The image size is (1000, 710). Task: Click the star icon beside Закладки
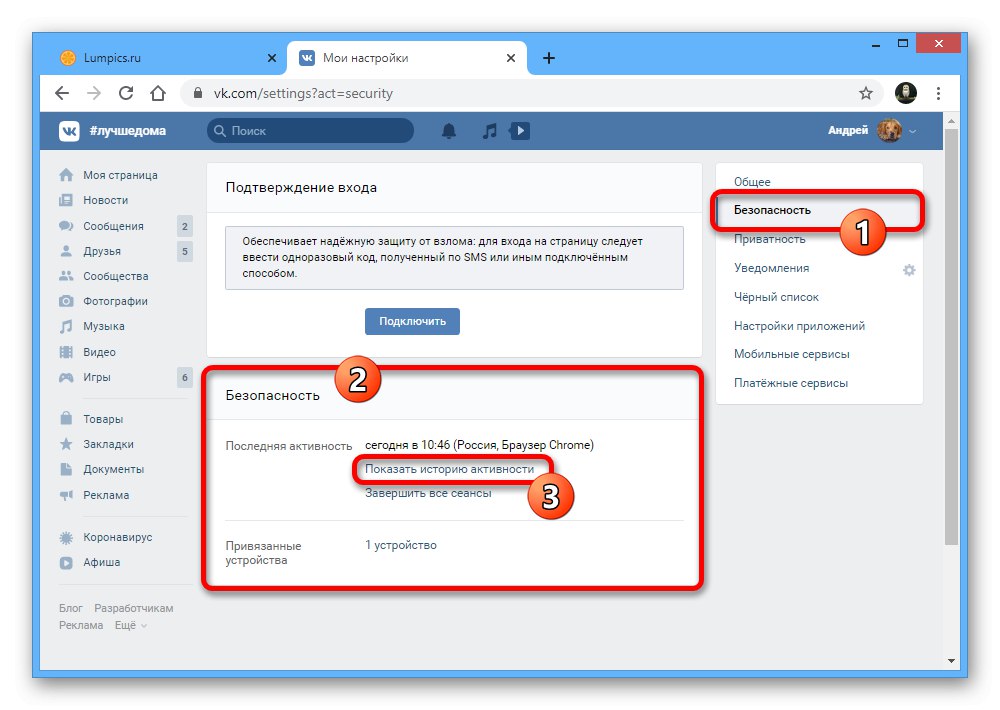(66, 444)
